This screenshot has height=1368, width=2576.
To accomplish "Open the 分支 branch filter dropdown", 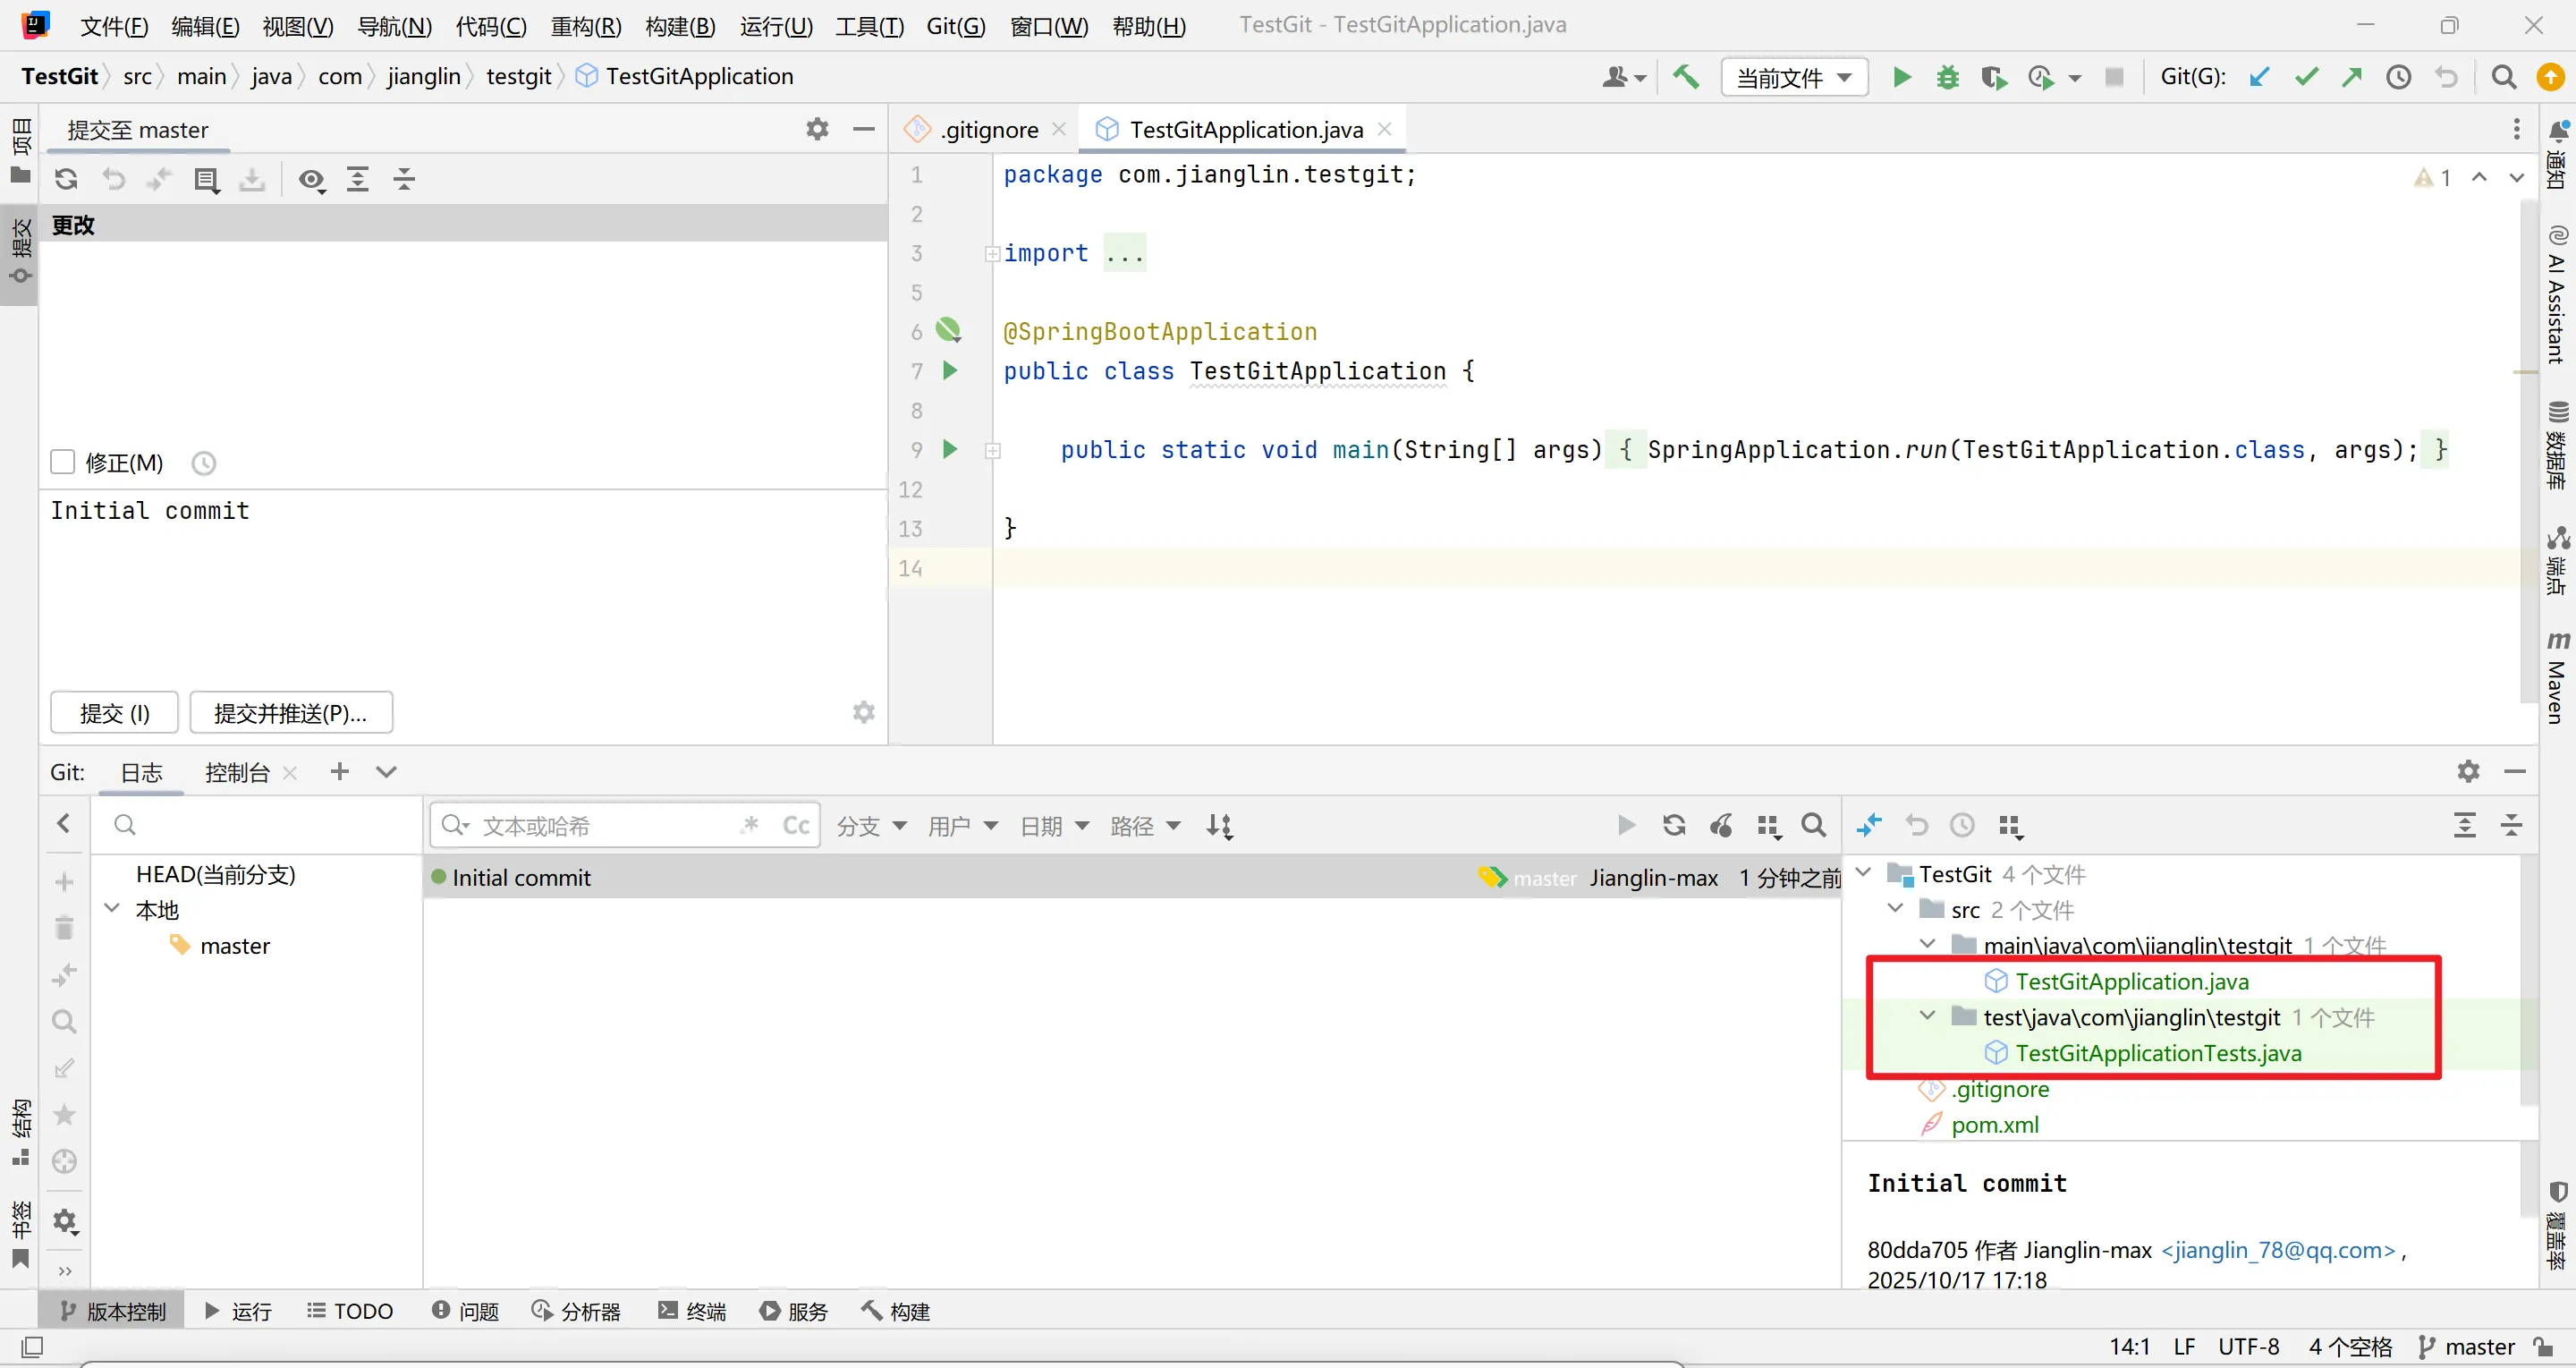I will click(871, 826).
